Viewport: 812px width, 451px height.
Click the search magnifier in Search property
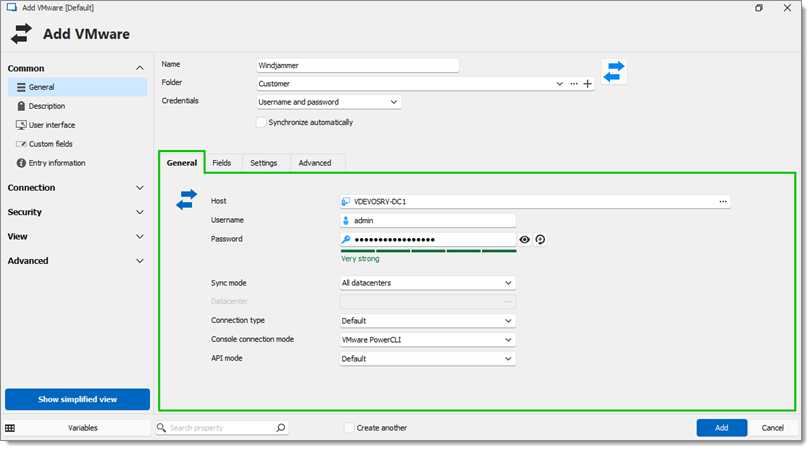(281, 428)
